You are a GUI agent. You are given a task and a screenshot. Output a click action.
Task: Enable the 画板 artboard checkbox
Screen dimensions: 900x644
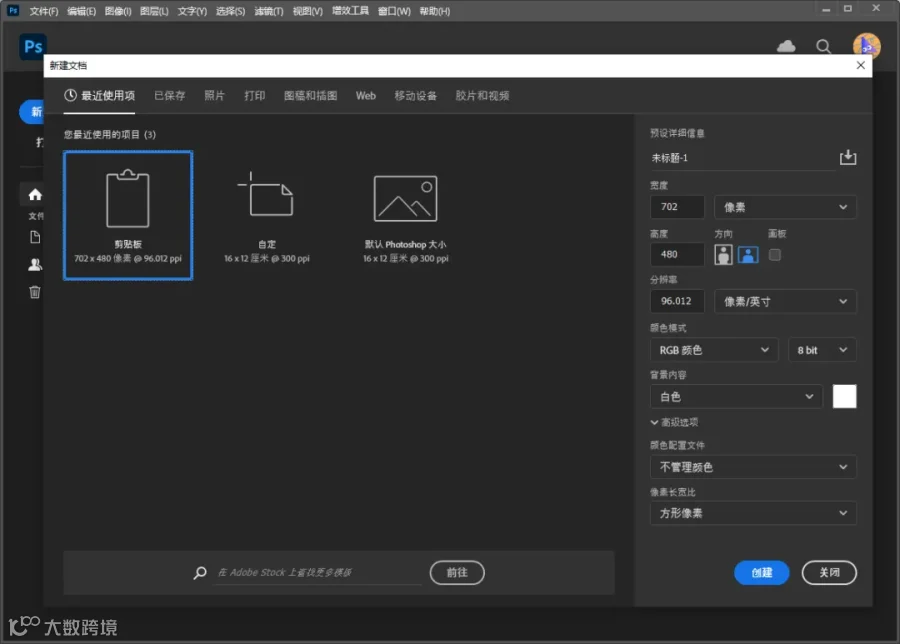tap(774, 254)
